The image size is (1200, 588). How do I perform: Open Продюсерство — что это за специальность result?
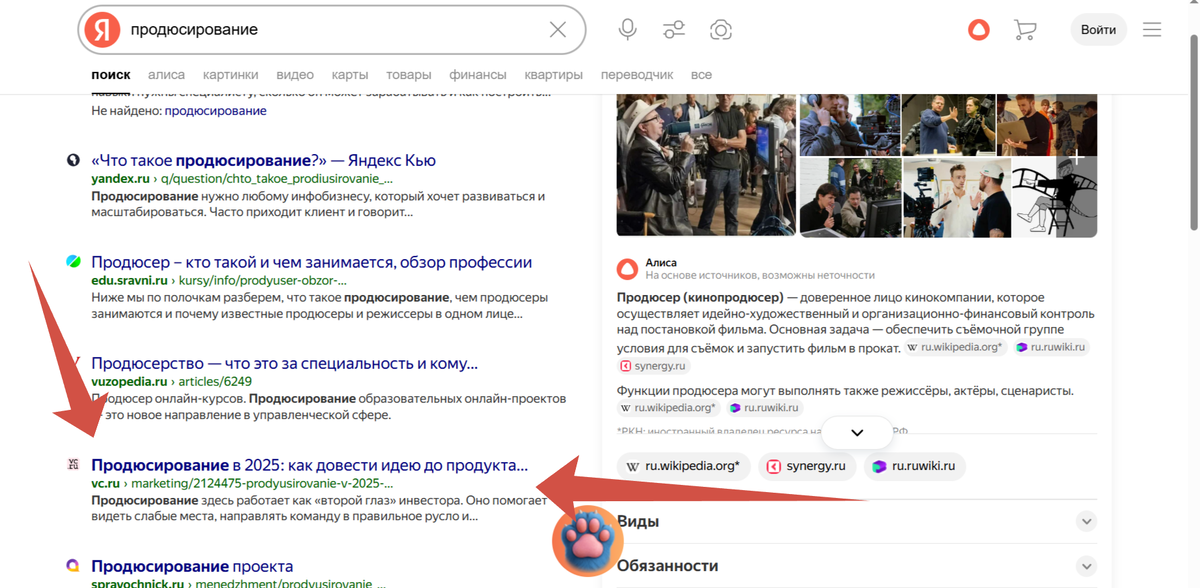(284, 363)
